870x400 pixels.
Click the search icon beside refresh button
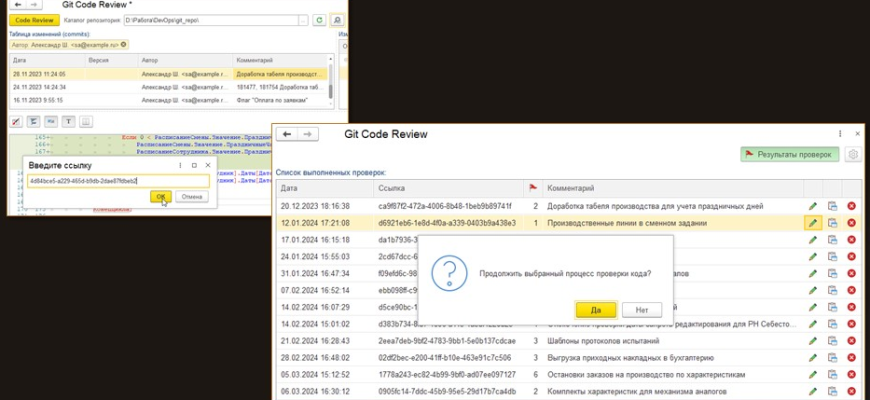tap(337, 19)
